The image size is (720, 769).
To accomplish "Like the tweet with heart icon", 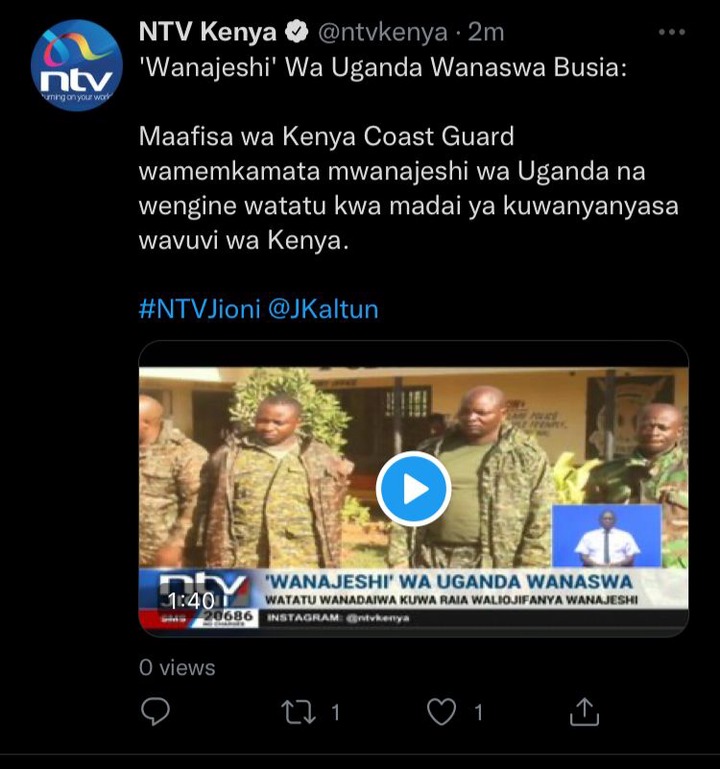I will [x=441, y=712].
